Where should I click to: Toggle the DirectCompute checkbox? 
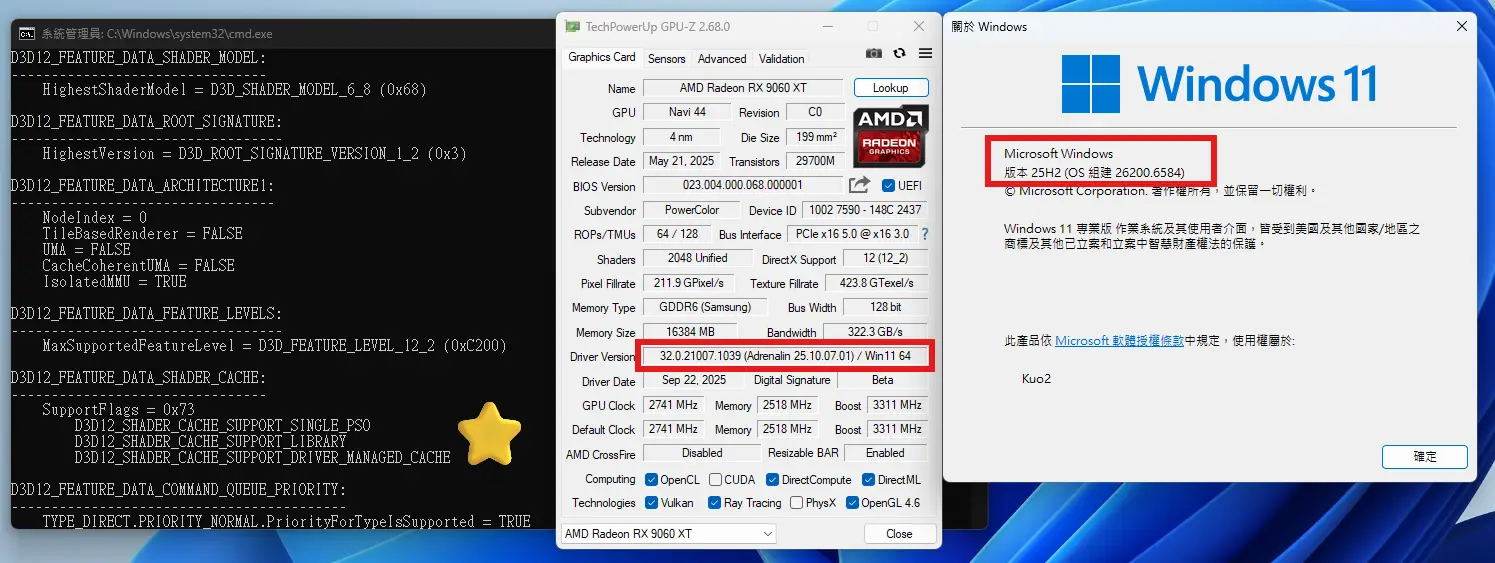(772, 480)
